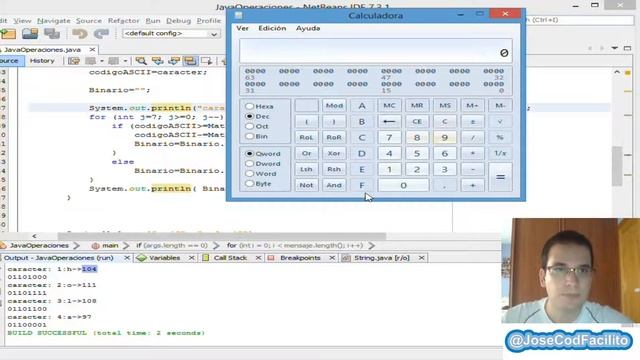Switch to the Call Stack tab
The width and height of the screenshot is (640, 360).
230,258
